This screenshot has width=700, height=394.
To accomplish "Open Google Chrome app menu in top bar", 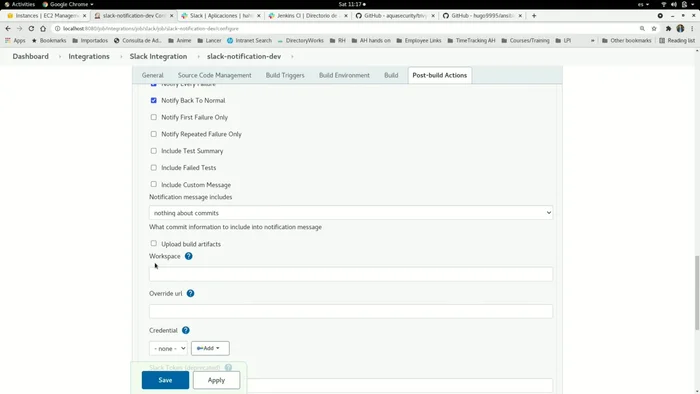I will (x=68, y=4).
